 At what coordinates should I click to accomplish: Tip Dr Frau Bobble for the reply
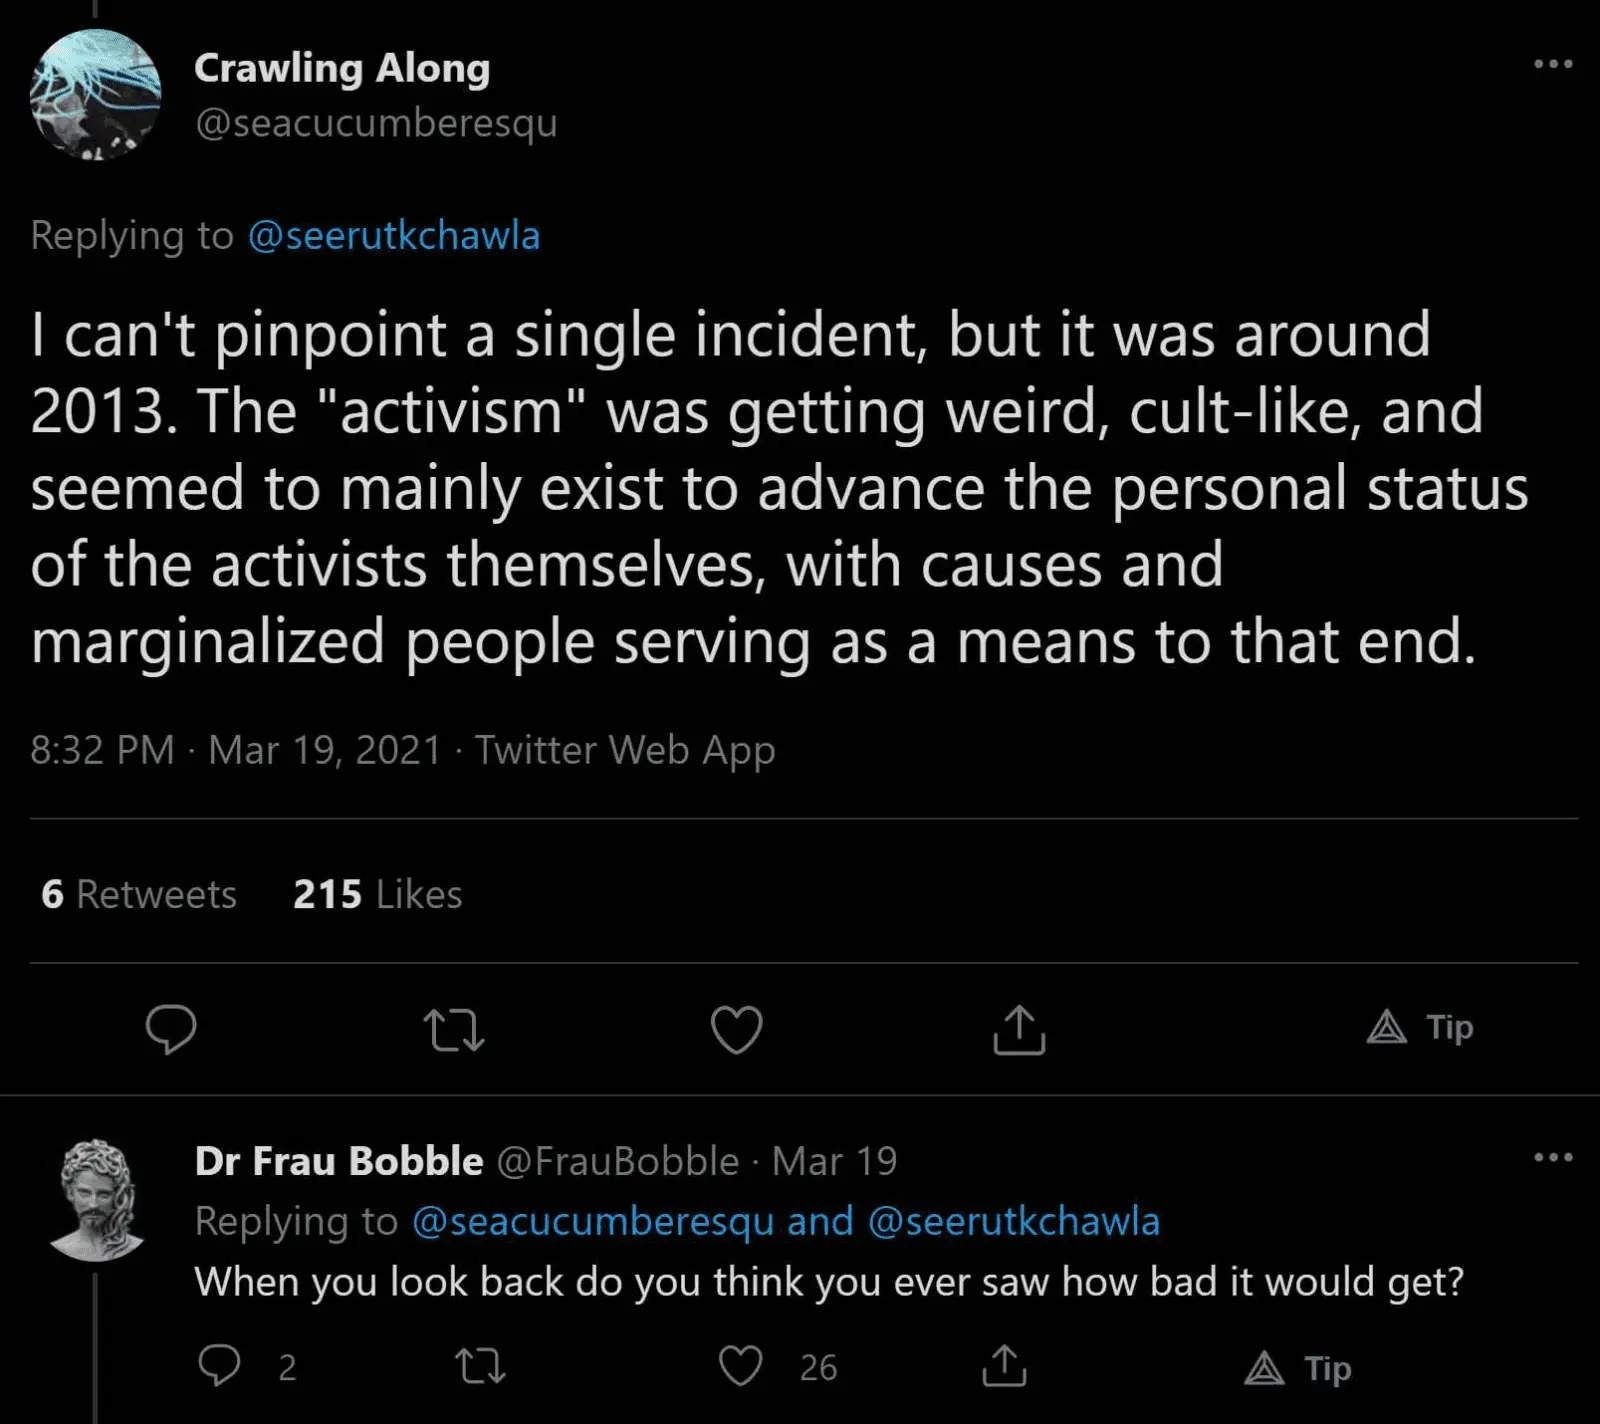pyautogui.click(x=1298, y=1368)
